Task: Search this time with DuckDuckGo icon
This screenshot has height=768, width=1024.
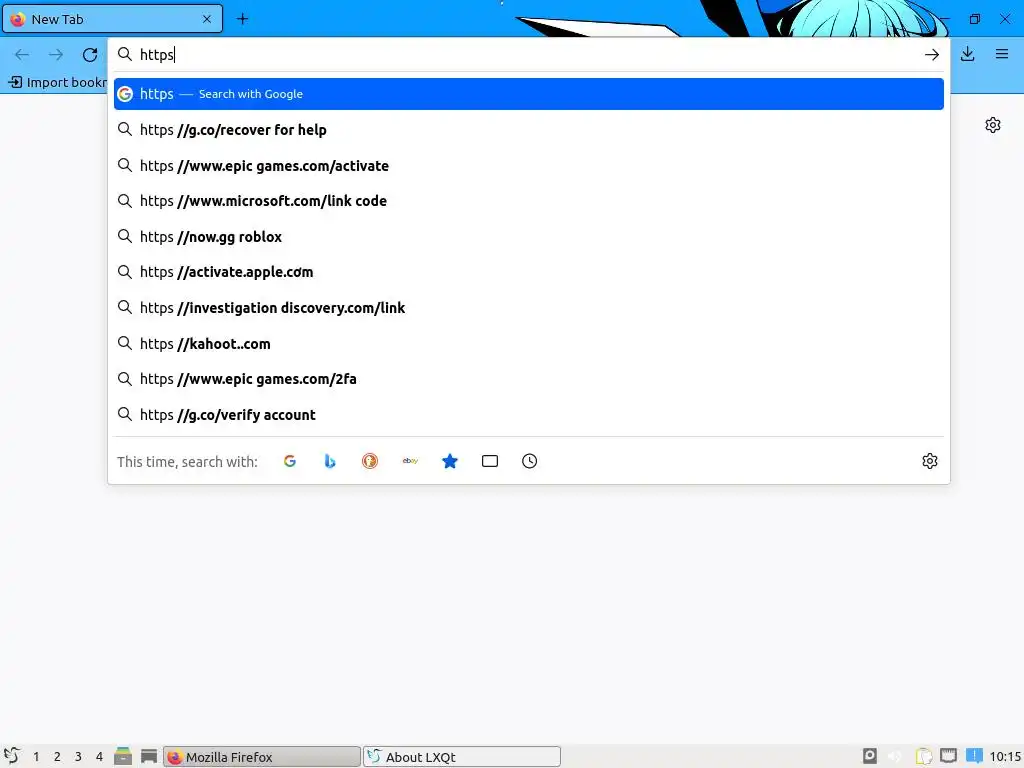Action: pos(370,461)
